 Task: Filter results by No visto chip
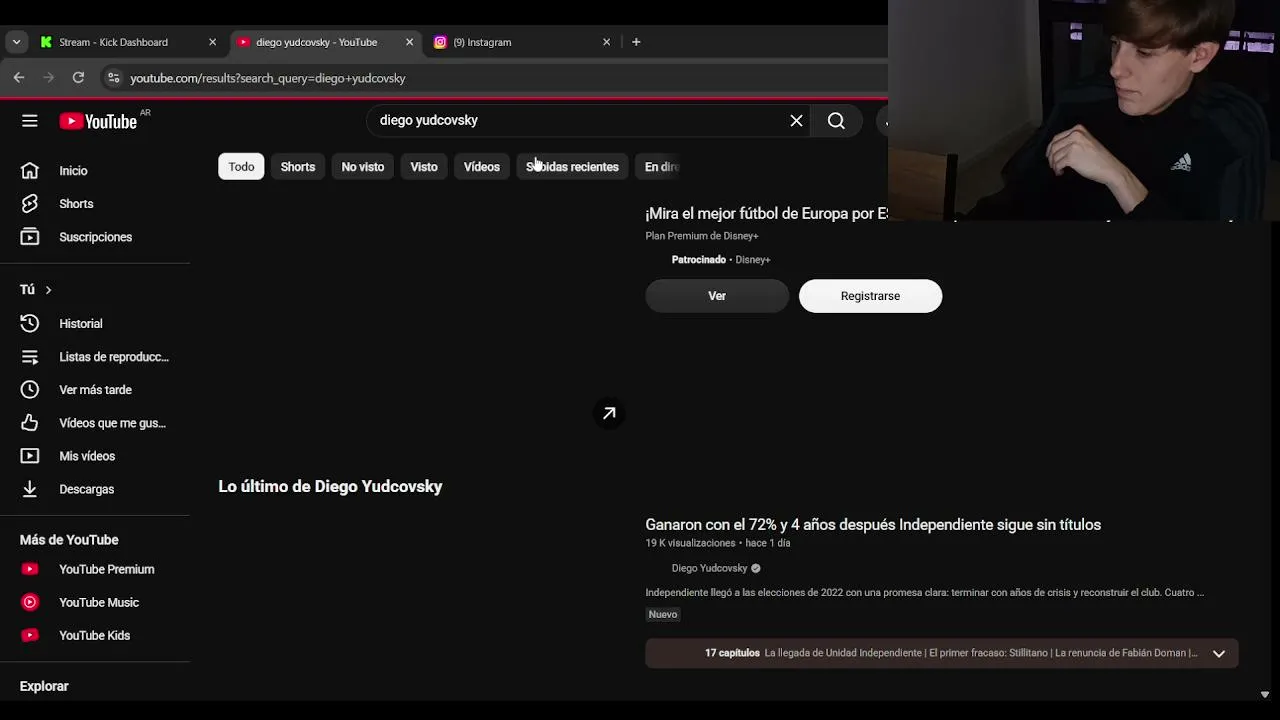coord(363,167)
